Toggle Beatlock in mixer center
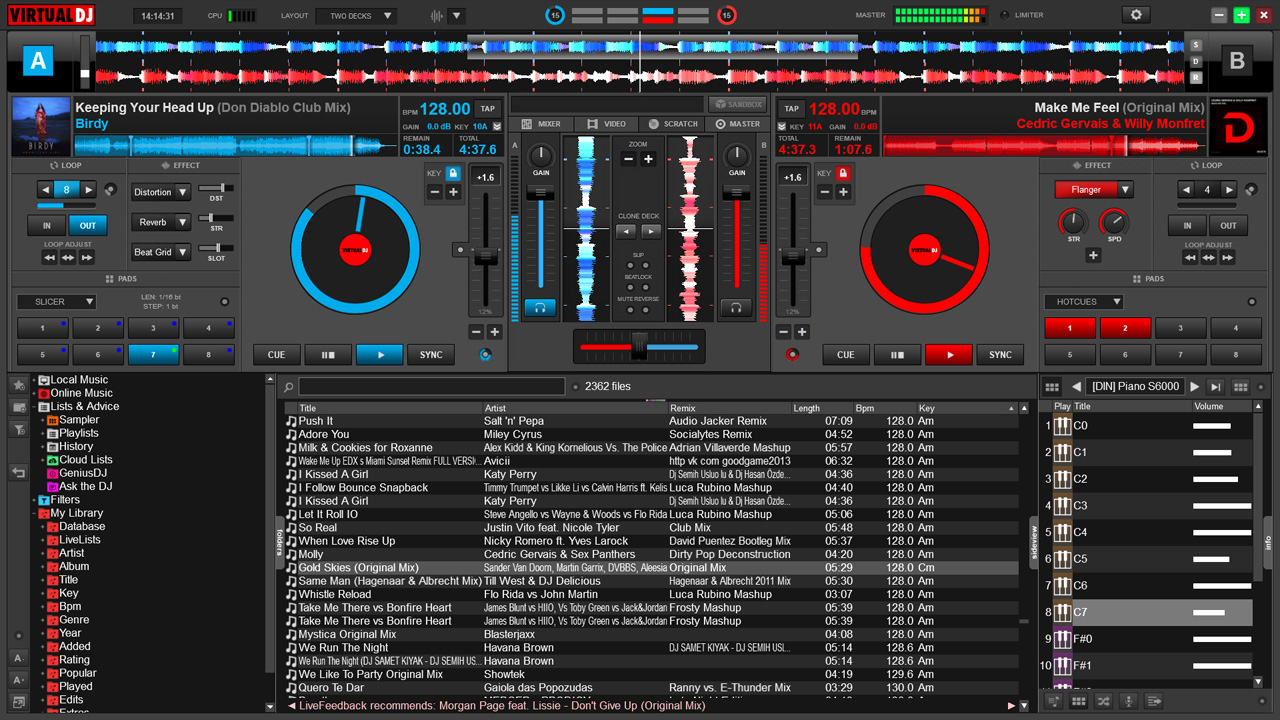 631,288
